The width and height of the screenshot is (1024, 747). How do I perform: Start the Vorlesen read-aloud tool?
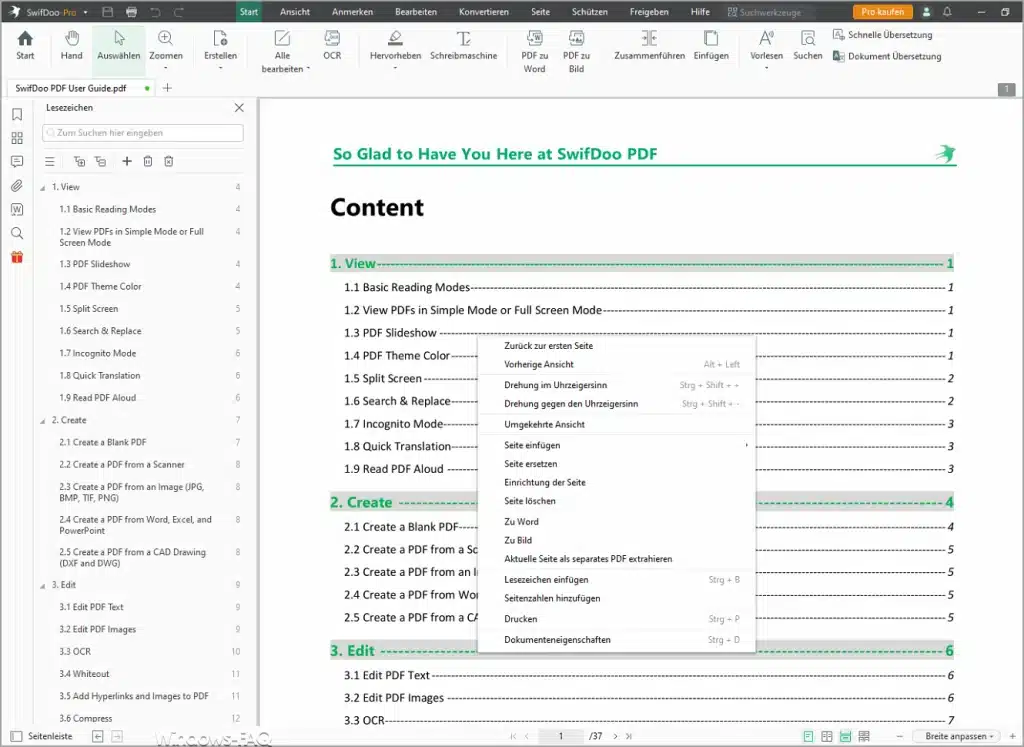click(766, 49)
